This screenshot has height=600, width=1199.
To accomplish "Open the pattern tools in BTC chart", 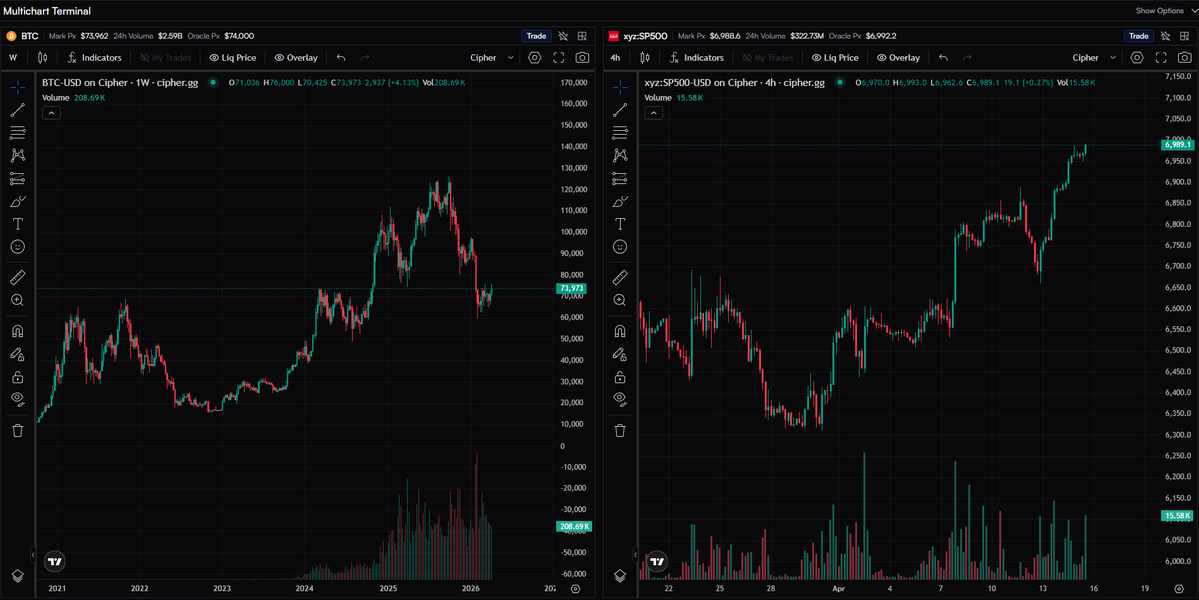I will click(18, 155).
